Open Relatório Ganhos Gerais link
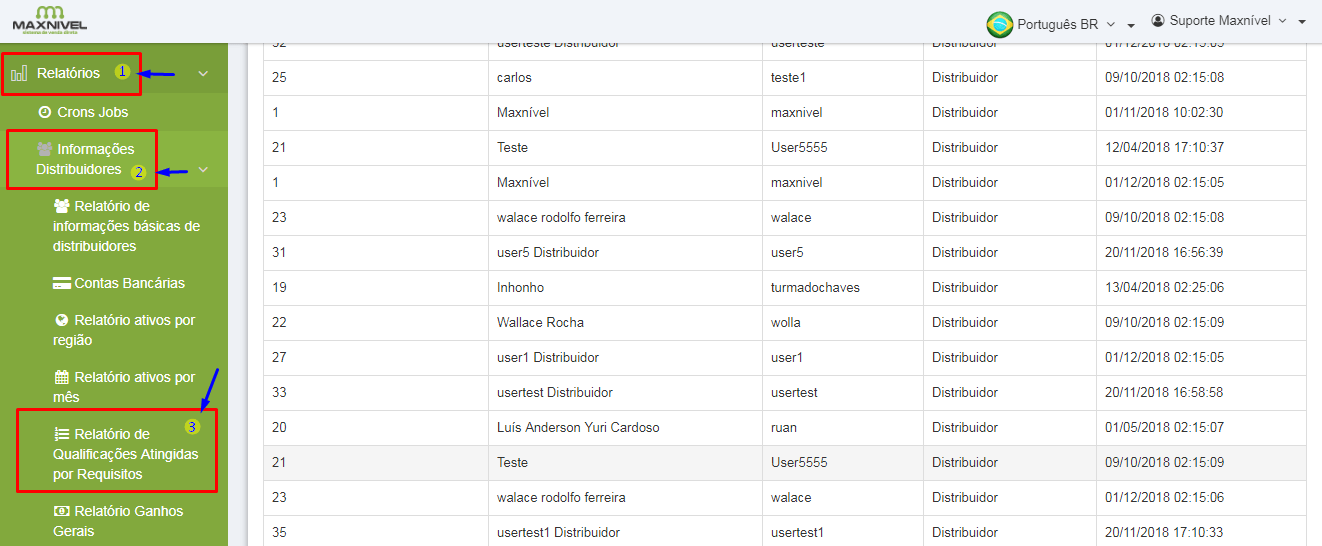Screen dimensions: 1322x546 [x=118, y=521]
